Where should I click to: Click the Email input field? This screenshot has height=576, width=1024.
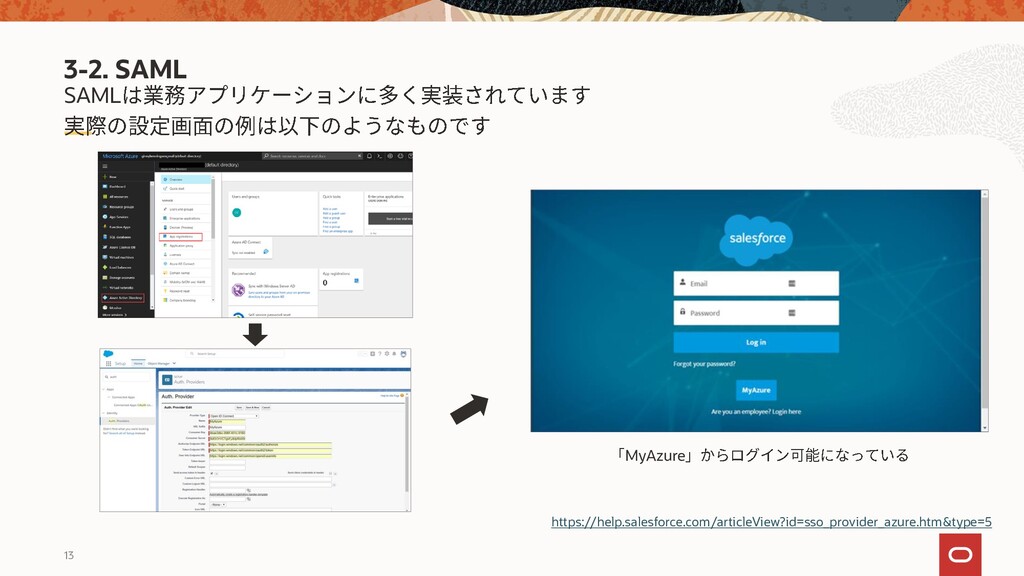point(756,283)
